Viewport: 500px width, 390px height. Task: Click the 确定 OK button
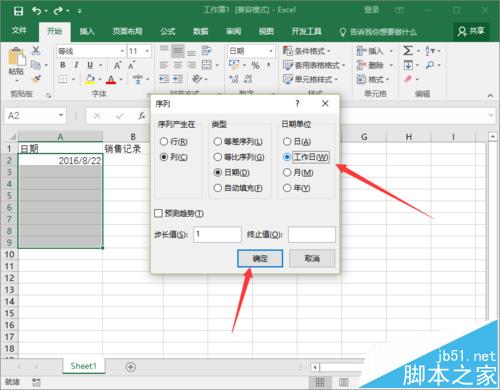coord(260,258)
